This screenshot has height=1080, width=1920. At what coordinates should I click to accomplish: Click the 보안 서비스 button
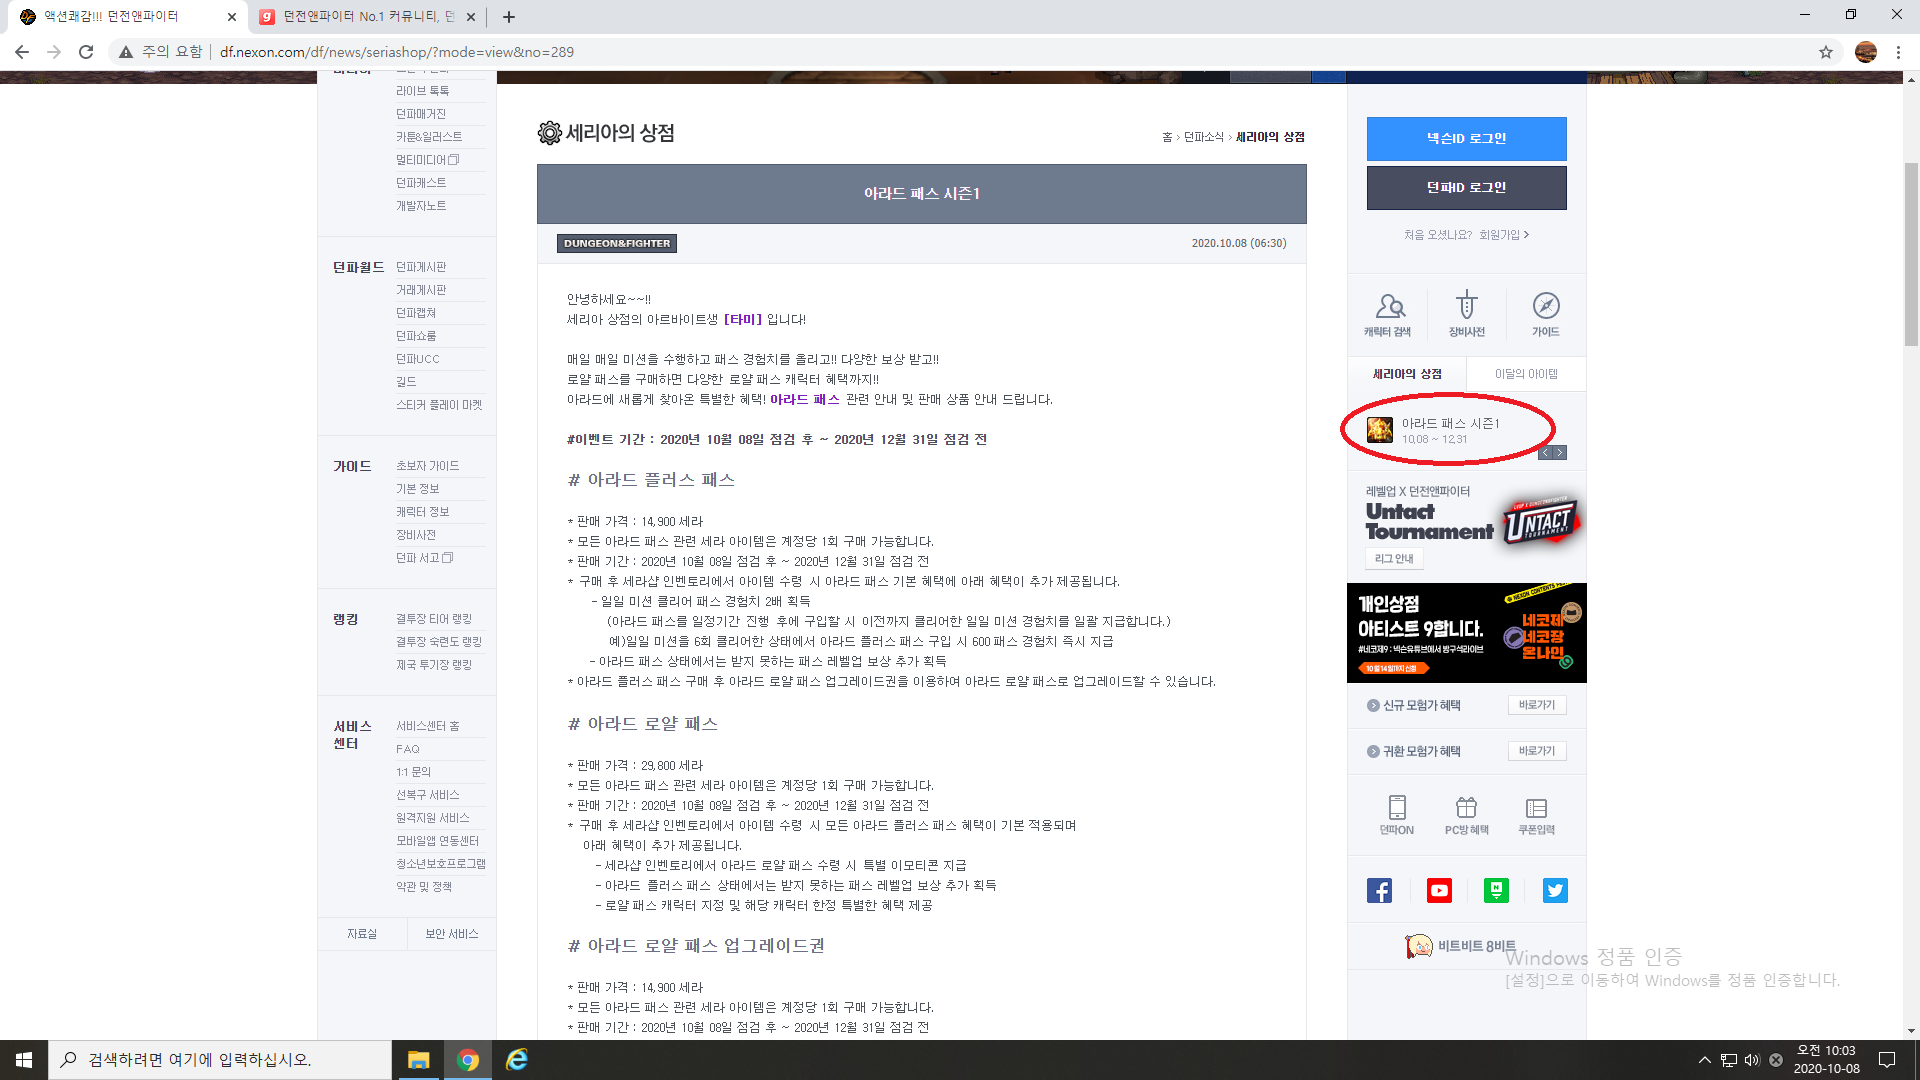click(452, 934)
